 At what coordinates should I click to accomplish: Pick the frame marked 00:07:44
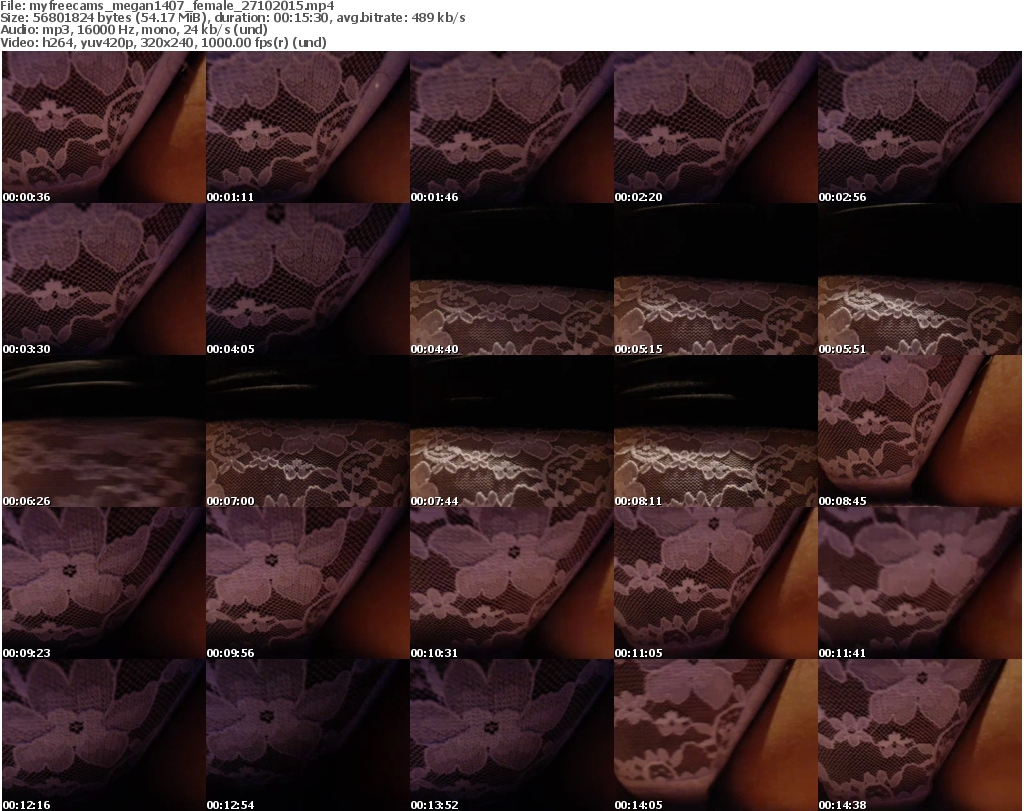pyautogui.click(x=511, y=432)
